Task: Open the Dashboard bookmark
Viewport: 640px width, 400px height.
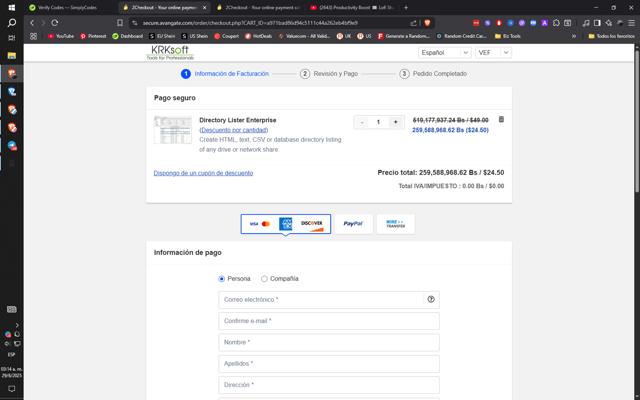Action: click(127, 36)
